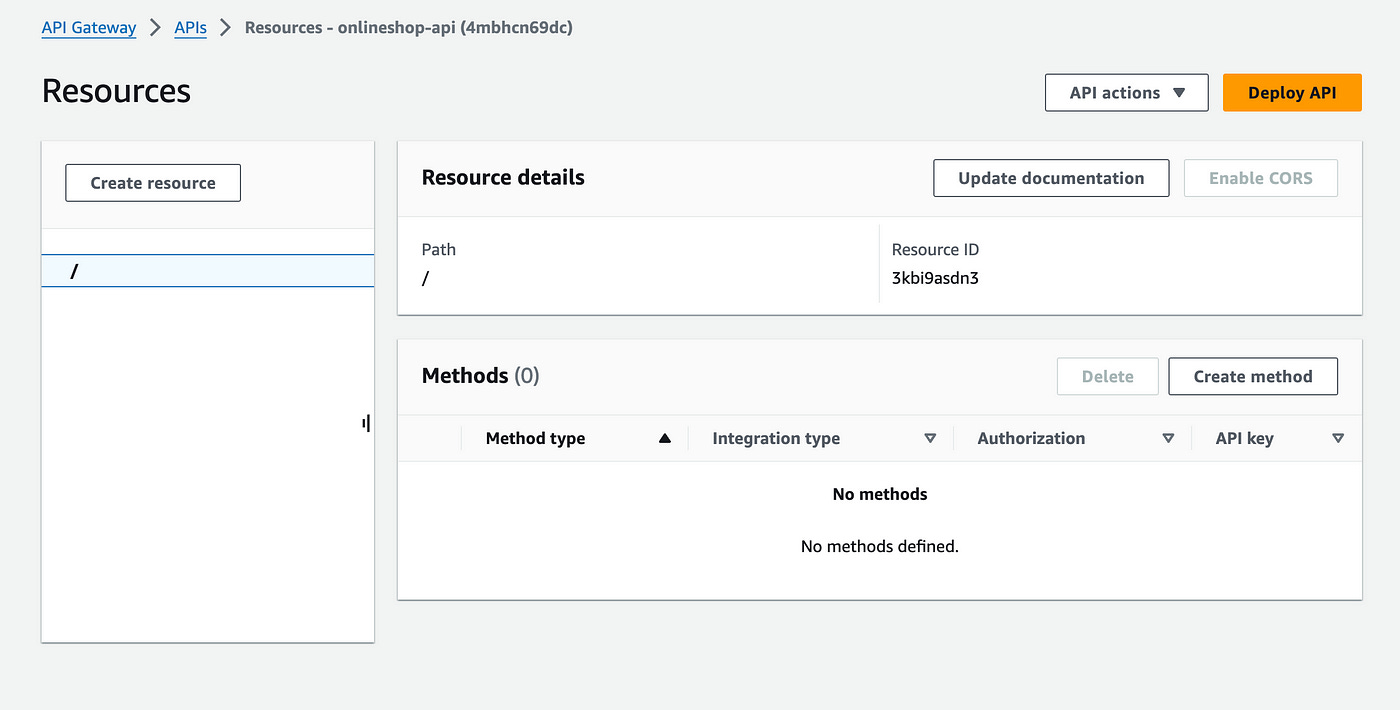Click the Resource ID value 3kbi9asdn3
The width and height of the screenshot is (1400, 710).
tap(935, 278)
